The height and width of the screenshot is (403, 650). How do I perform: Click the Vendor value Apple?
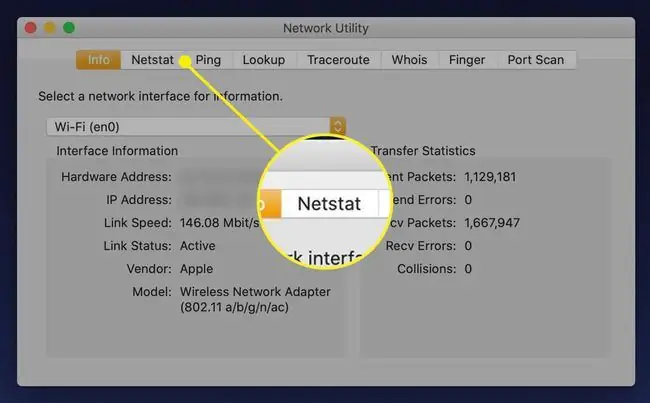[x=196, y=269]
